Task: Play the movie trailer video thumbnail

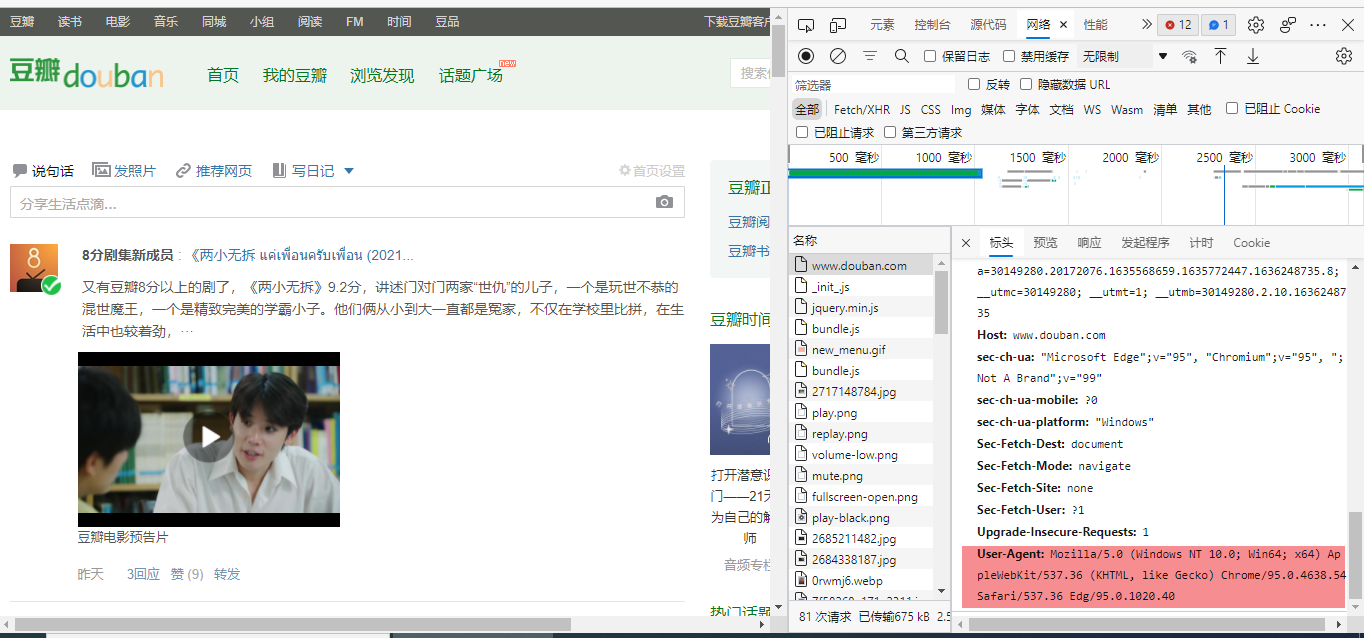Action: [x=209, y=438]
